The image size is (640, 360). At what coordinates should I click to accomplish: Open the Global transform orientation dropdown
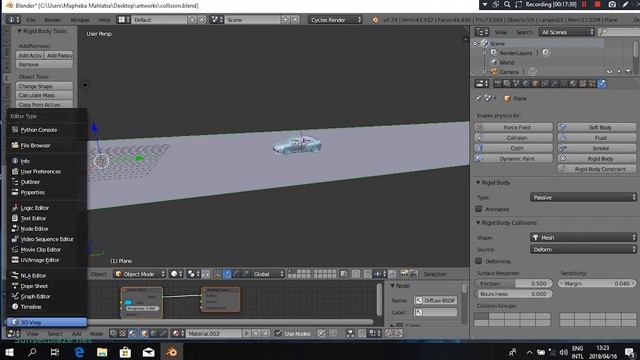pos(267,274)
